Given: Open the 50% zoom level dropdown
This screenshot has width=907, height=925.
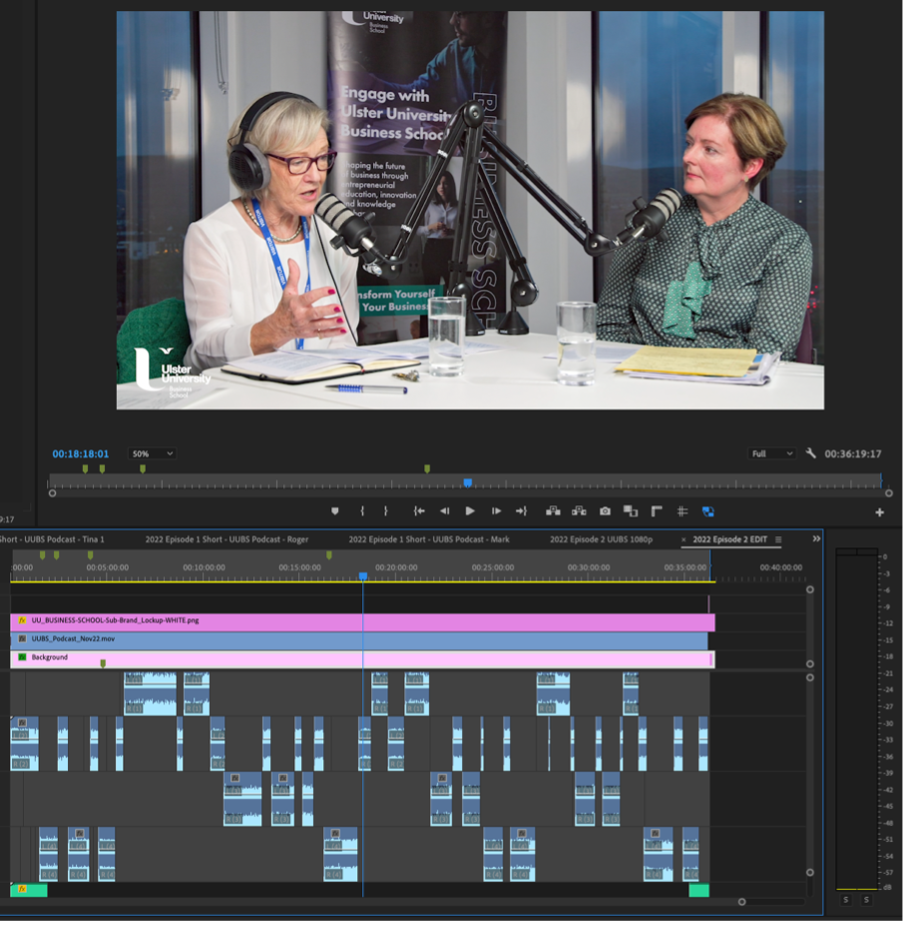Looking at the screenshot, I should click(152, 455).
